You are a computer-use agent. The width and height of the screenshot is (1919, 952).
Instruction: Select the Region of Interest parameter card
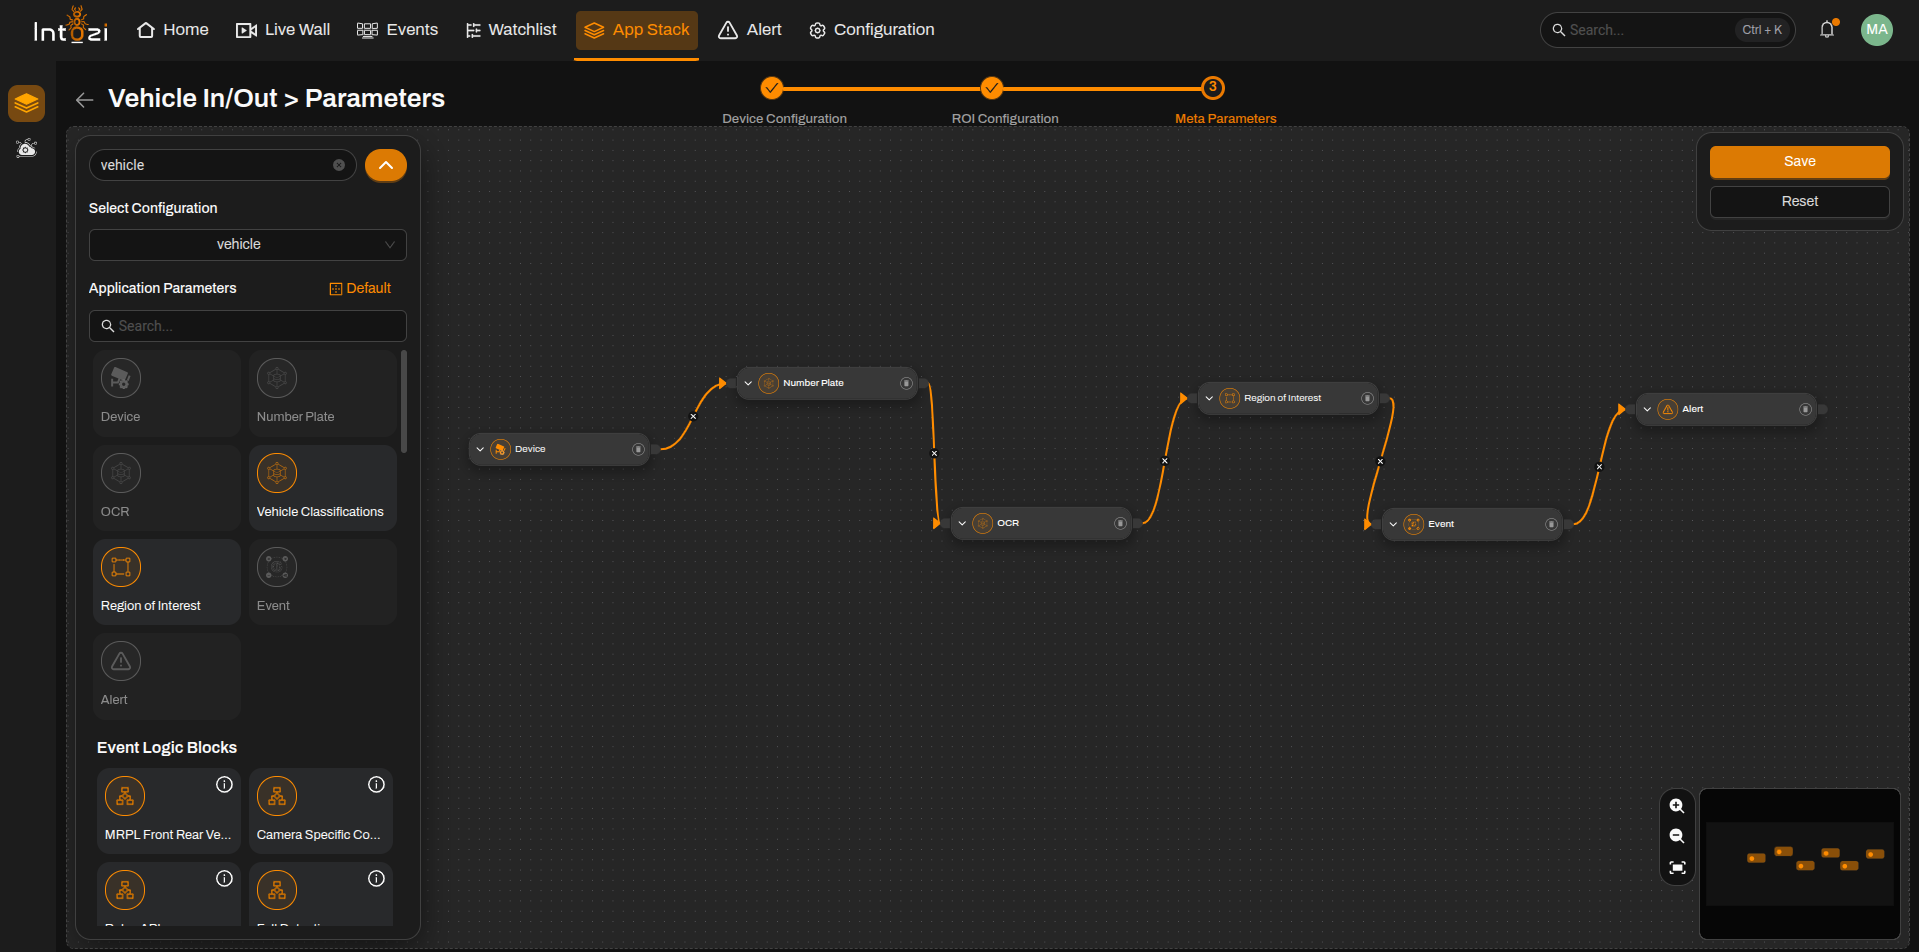point(167,582)
